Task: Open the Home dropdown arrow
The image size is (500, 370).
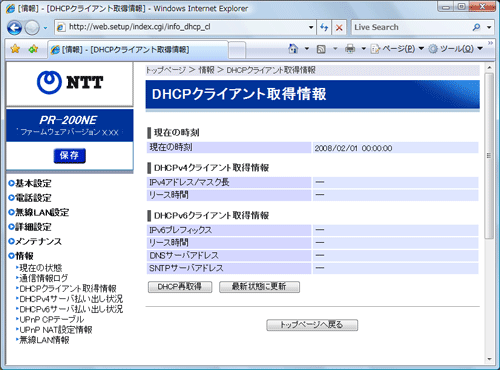Action: 307,49
